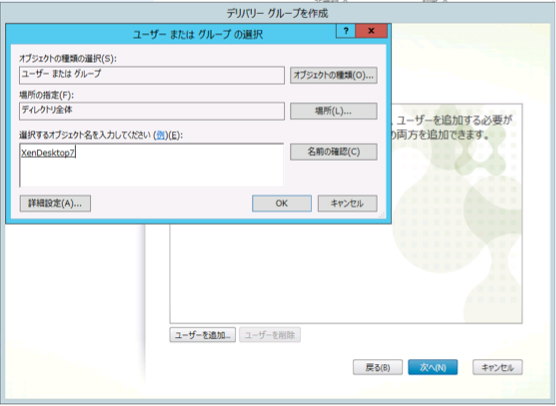
Task: Click 名前の確認(C) to verify name
Action: tap(333, 152)
